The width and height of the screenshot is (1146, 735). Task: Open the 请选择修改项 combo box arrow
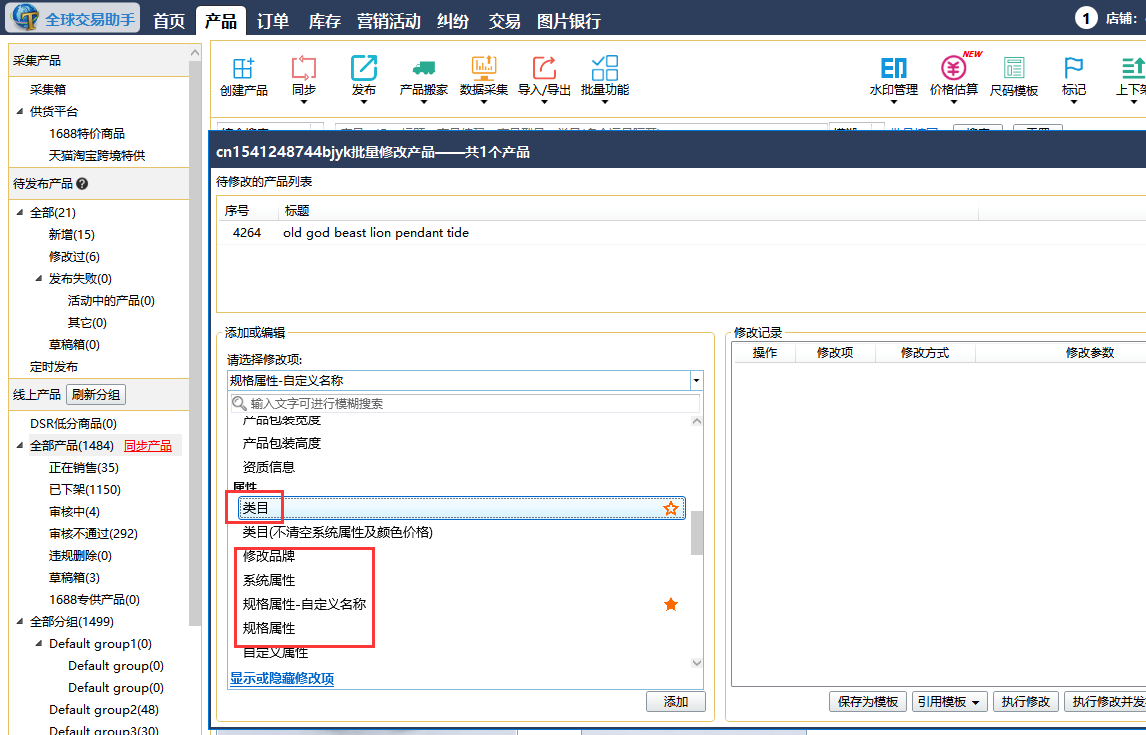[696, 381]
